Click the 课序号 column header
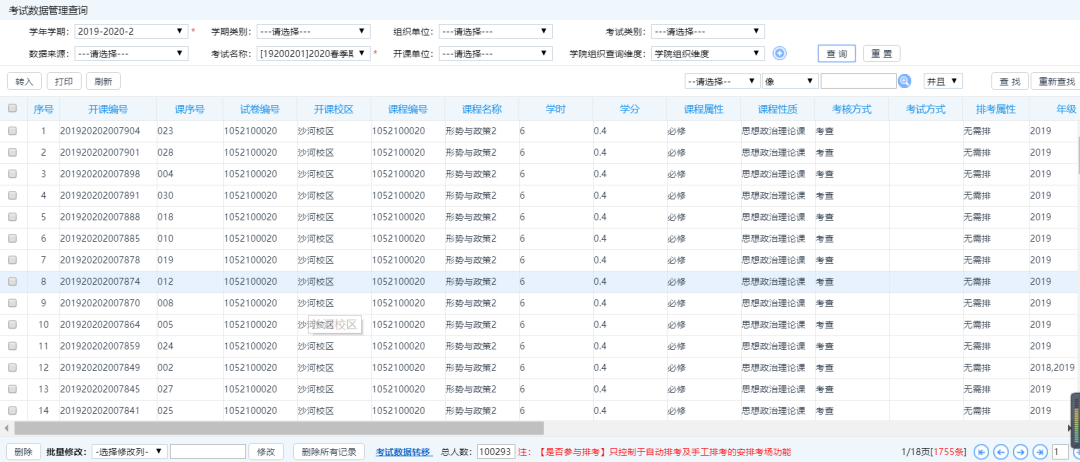The image size is (1080, 462). click(x=189, y=109)
